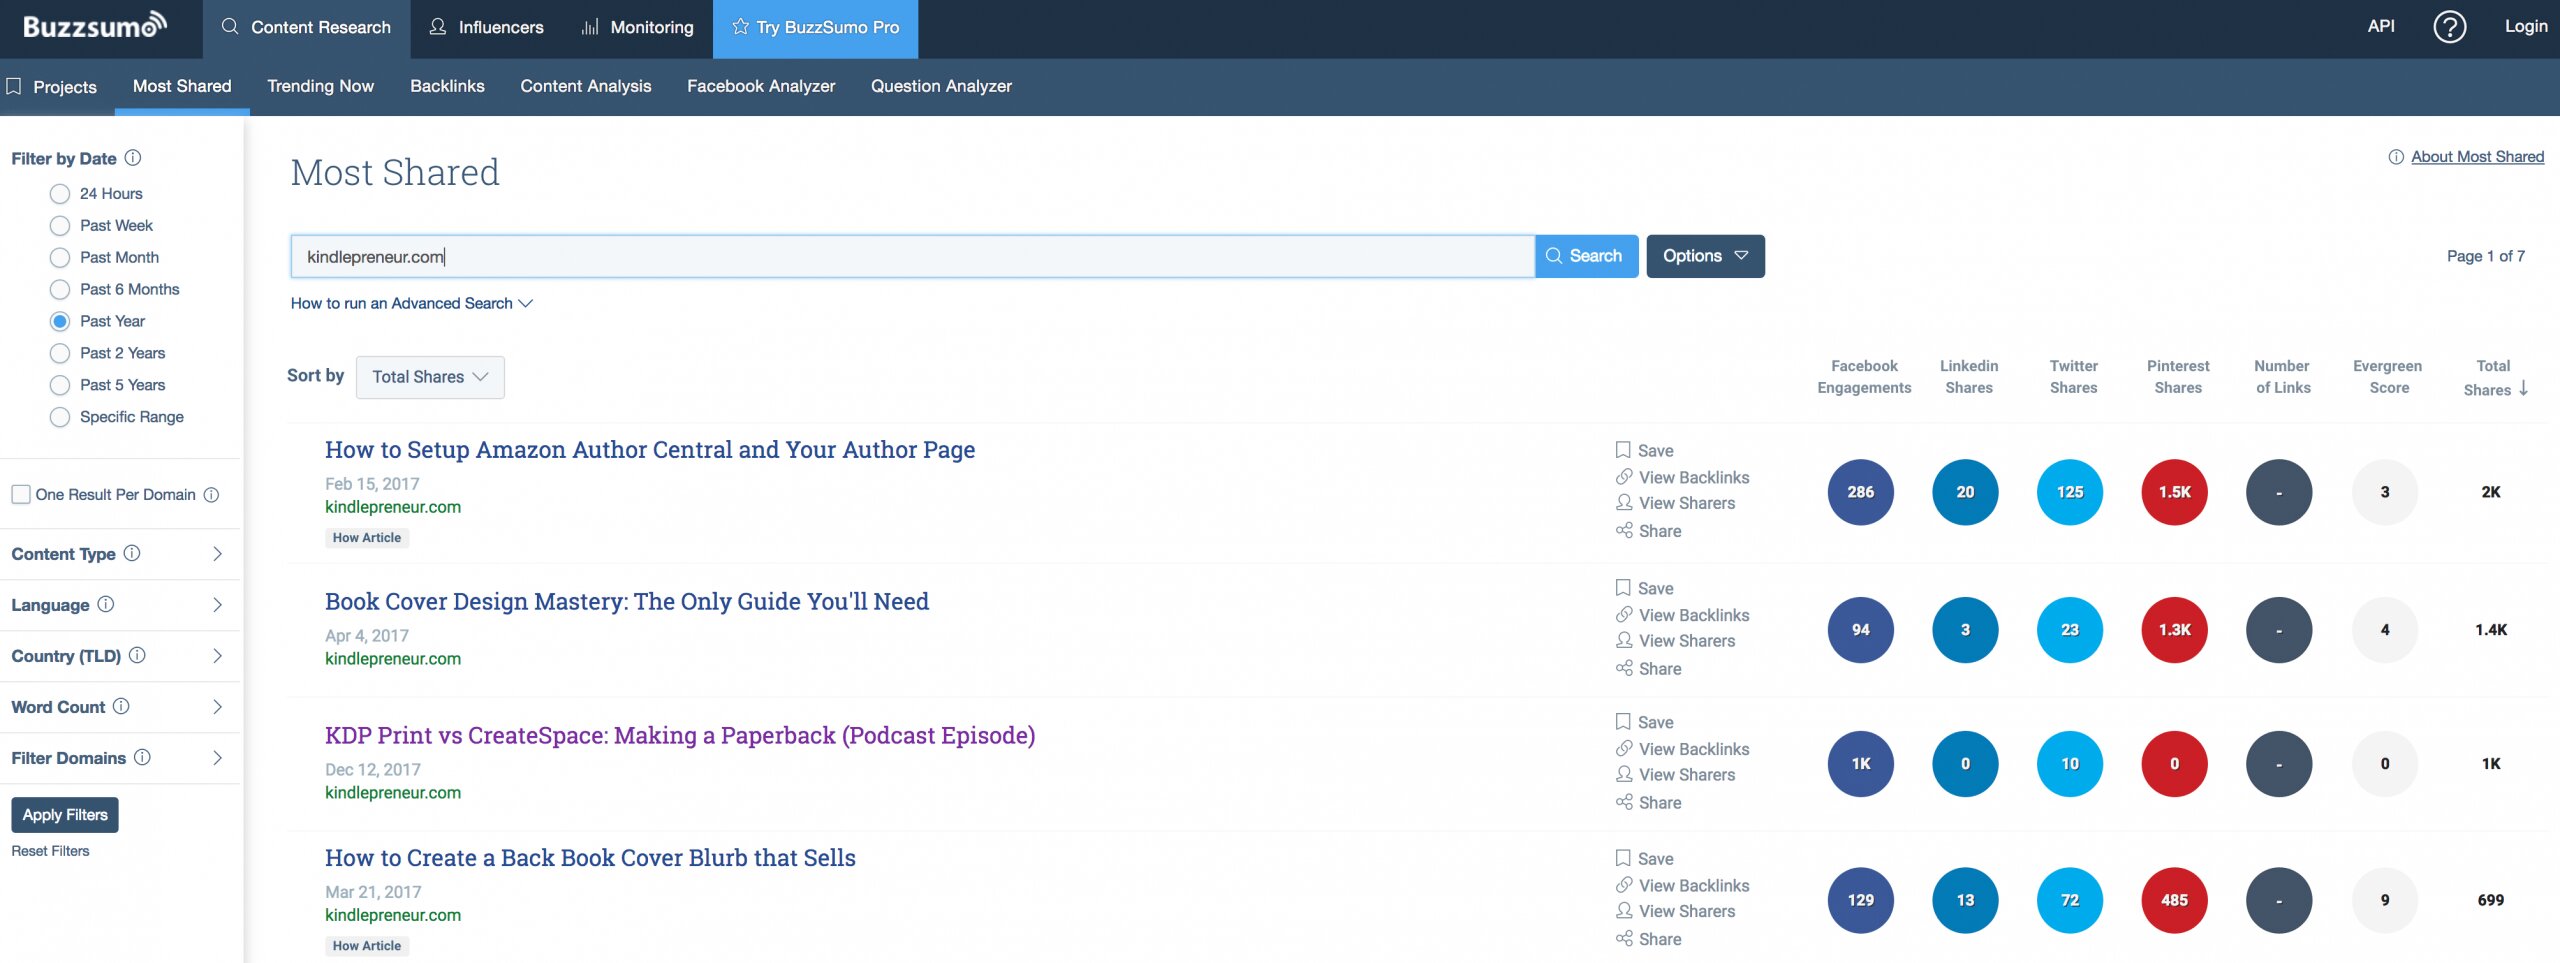Open the Monitoring tab

pos(637,28)
